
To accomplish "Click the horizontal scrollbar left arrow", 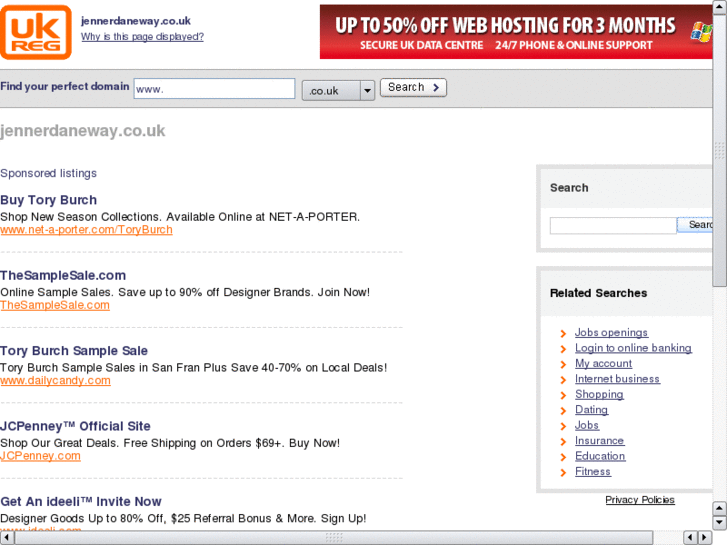I will click(7, 537).
